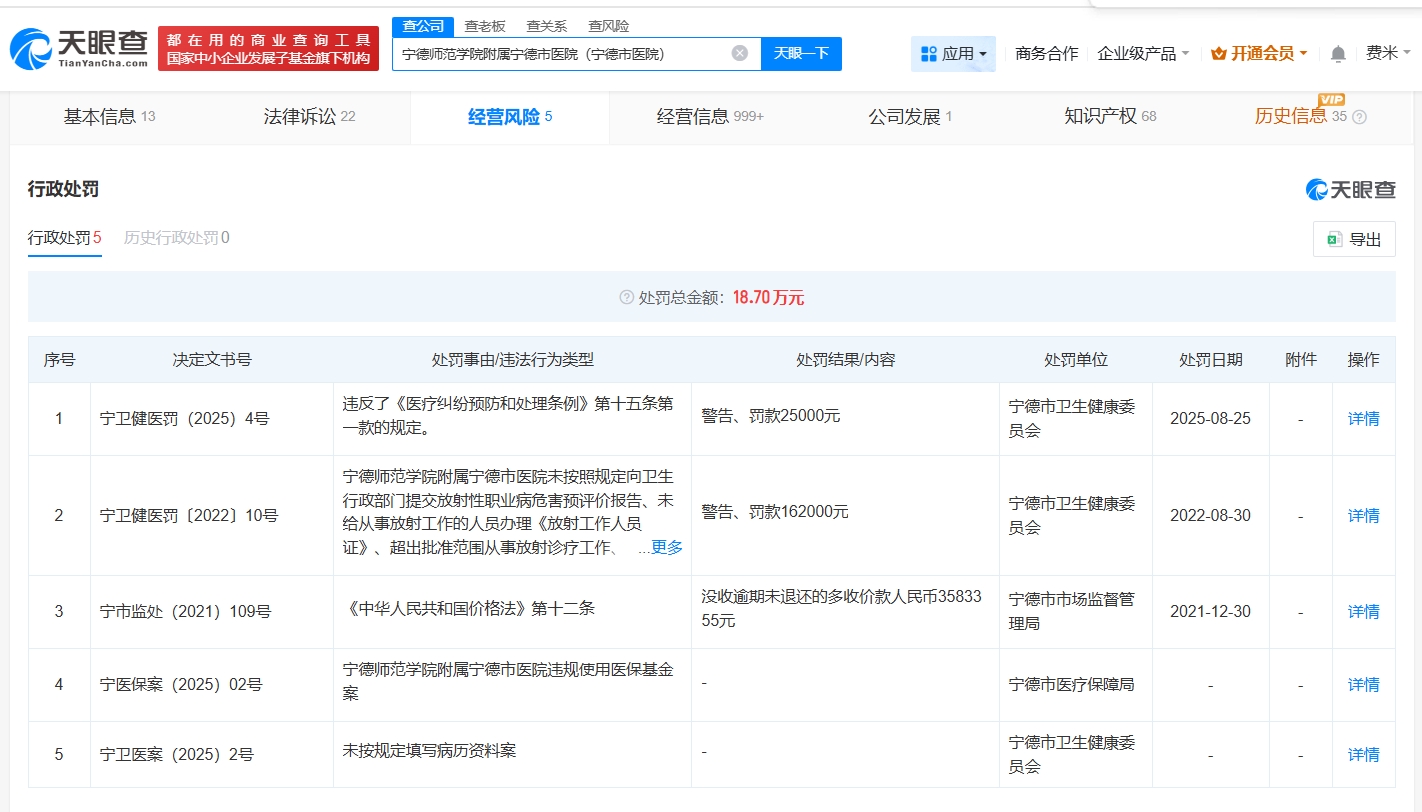Clear the search box with X icon

tap(739, 54)
